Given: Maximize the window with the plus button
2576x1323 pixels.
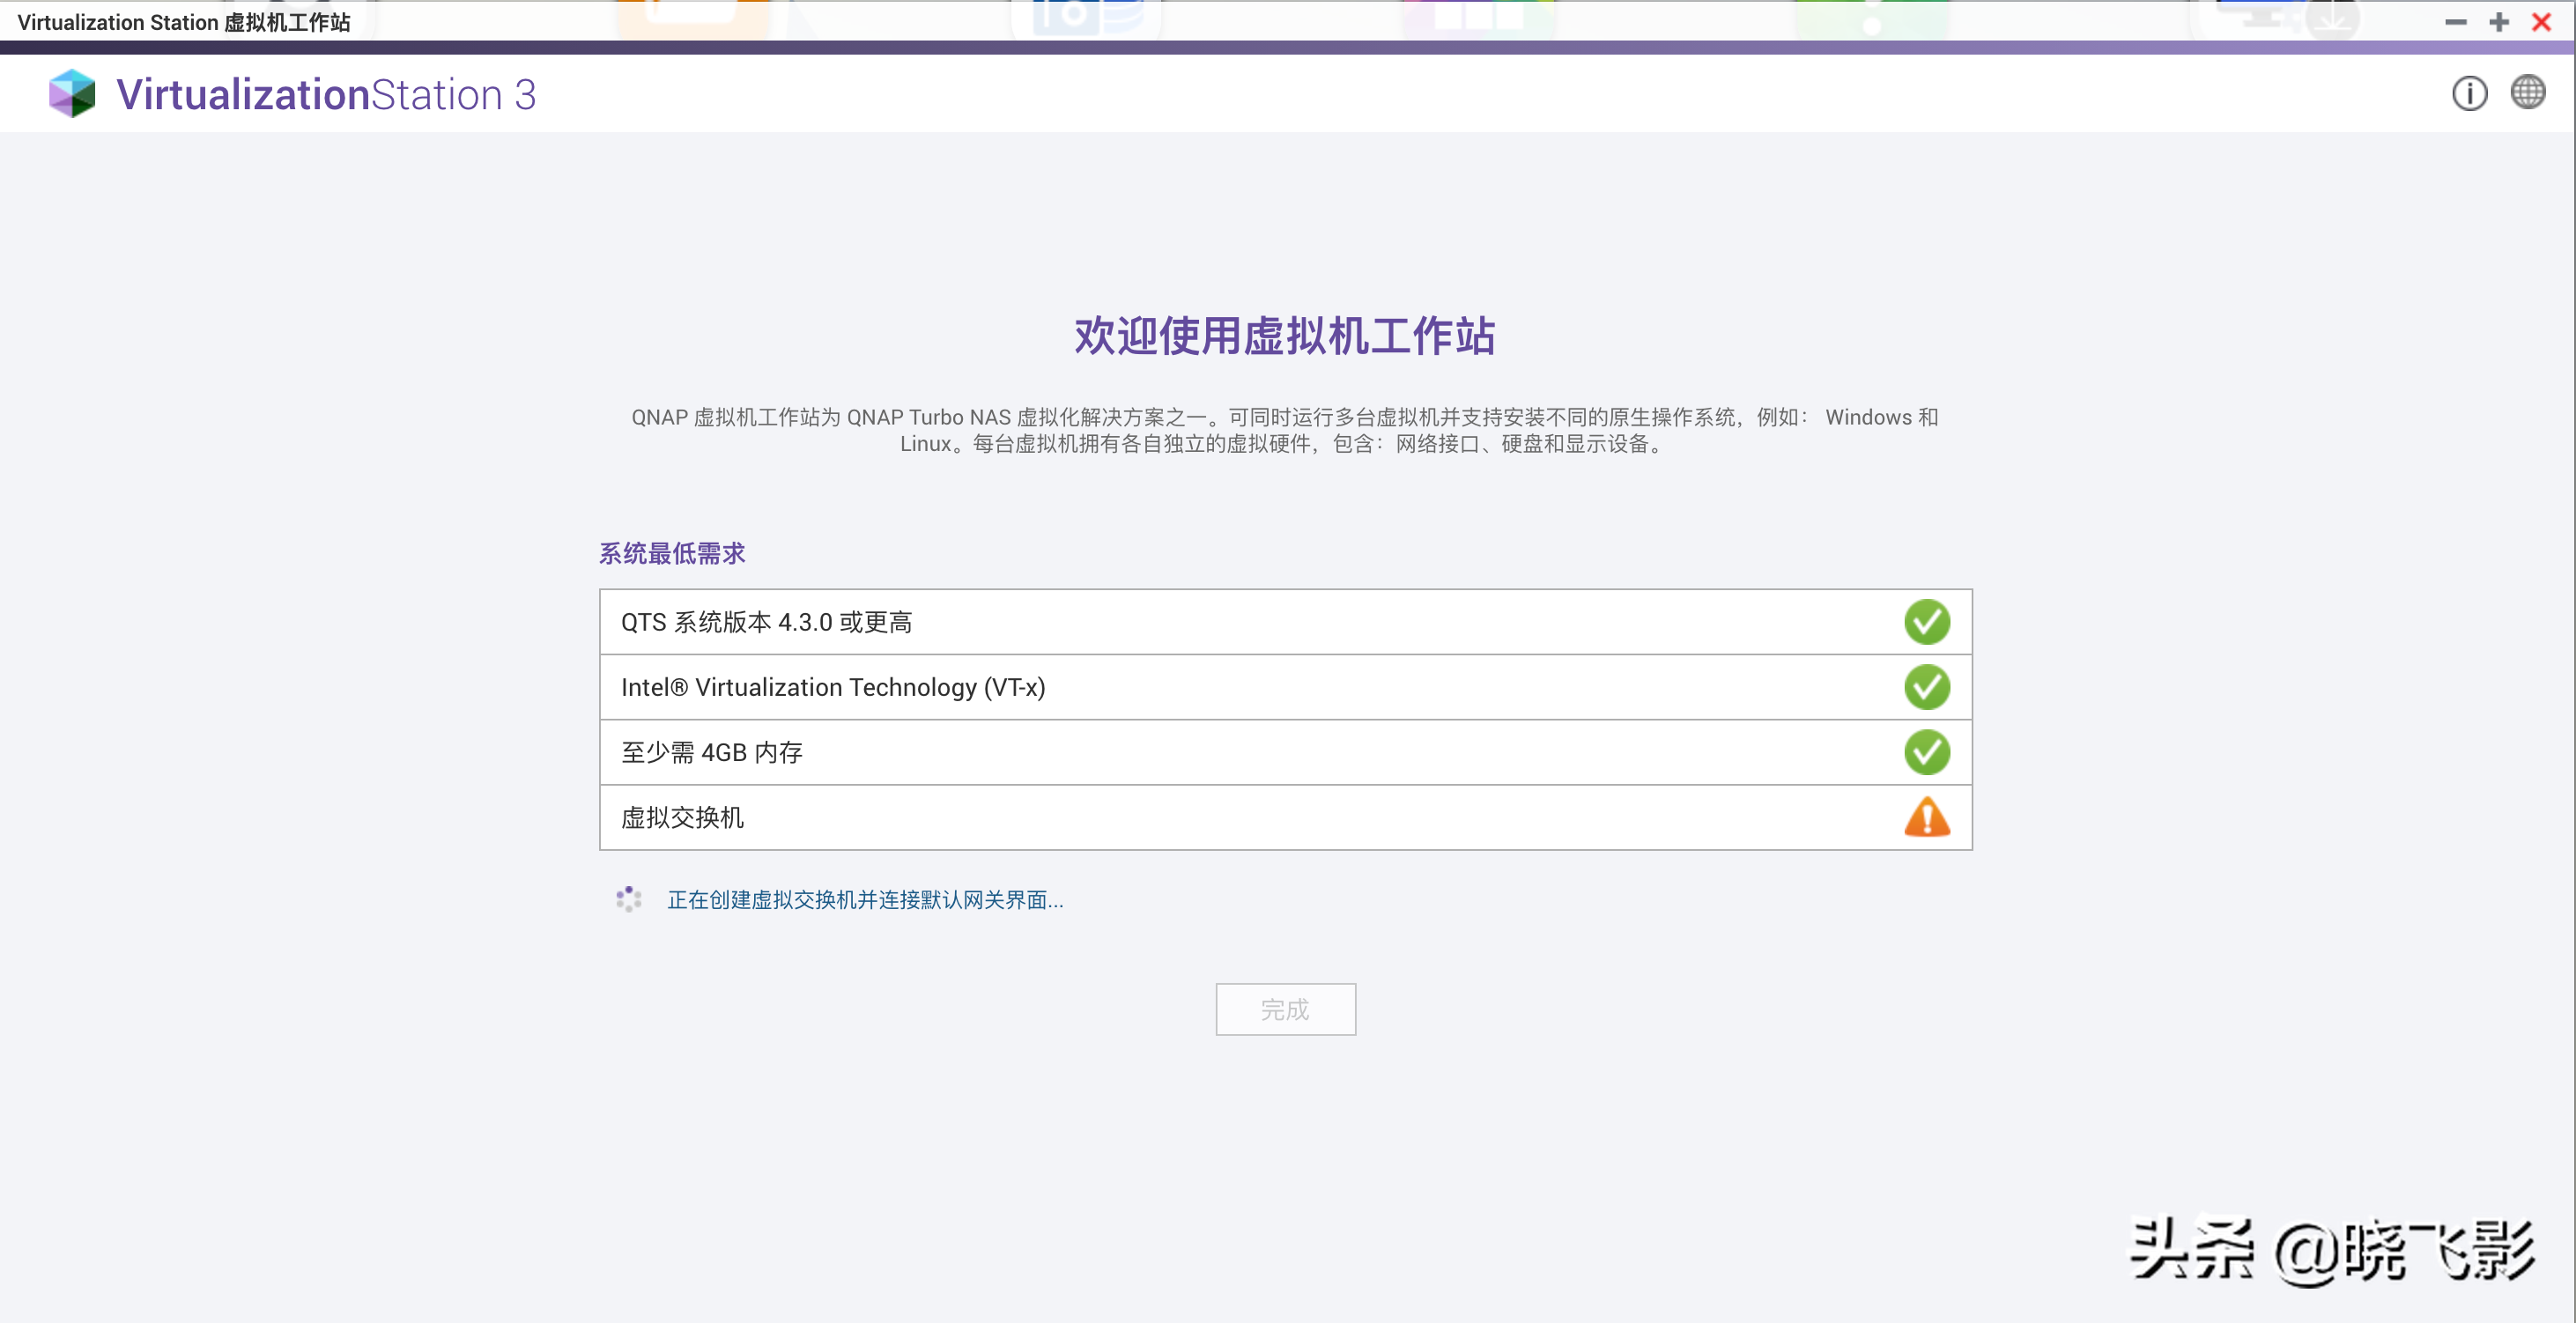Looking at the screenshot, I should [2498, 22].
